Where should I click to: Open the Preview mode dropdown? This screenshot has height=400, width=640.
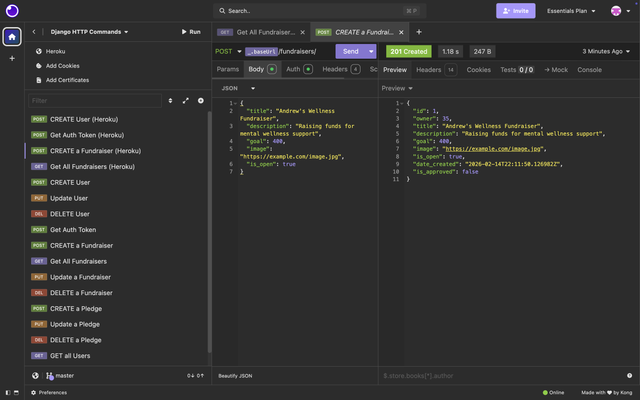coord(397,88)
